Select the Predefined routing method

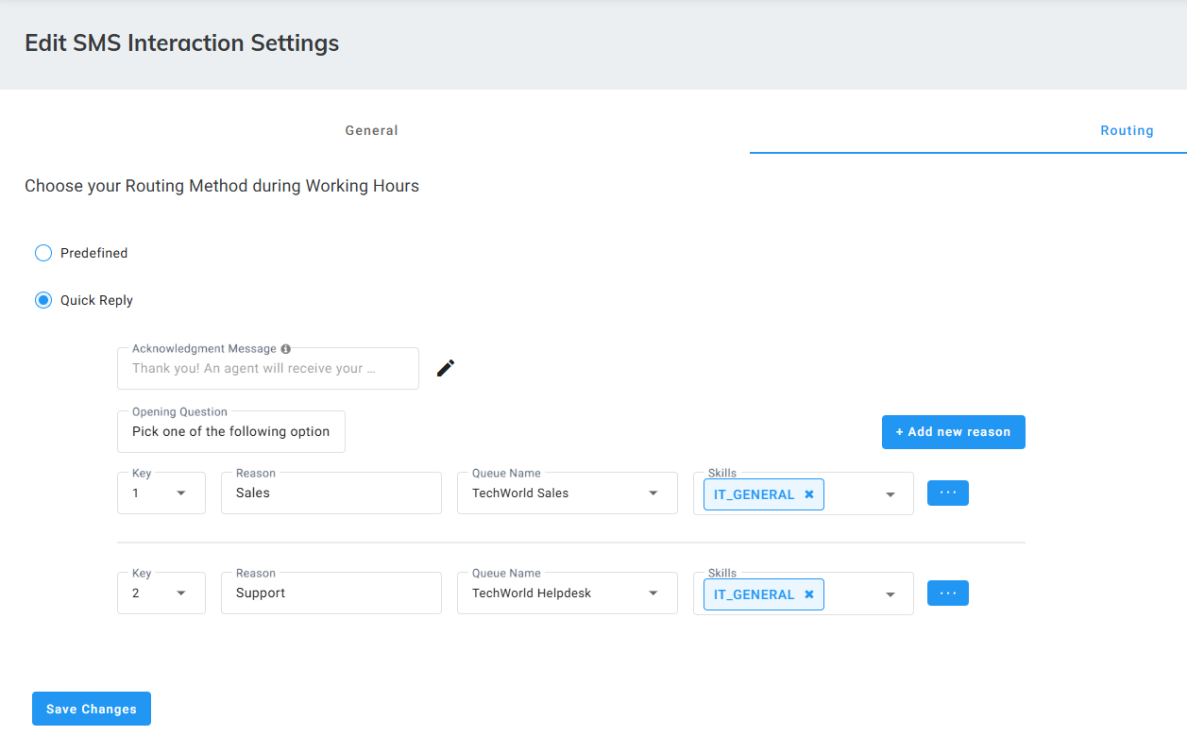coord(43,253)
